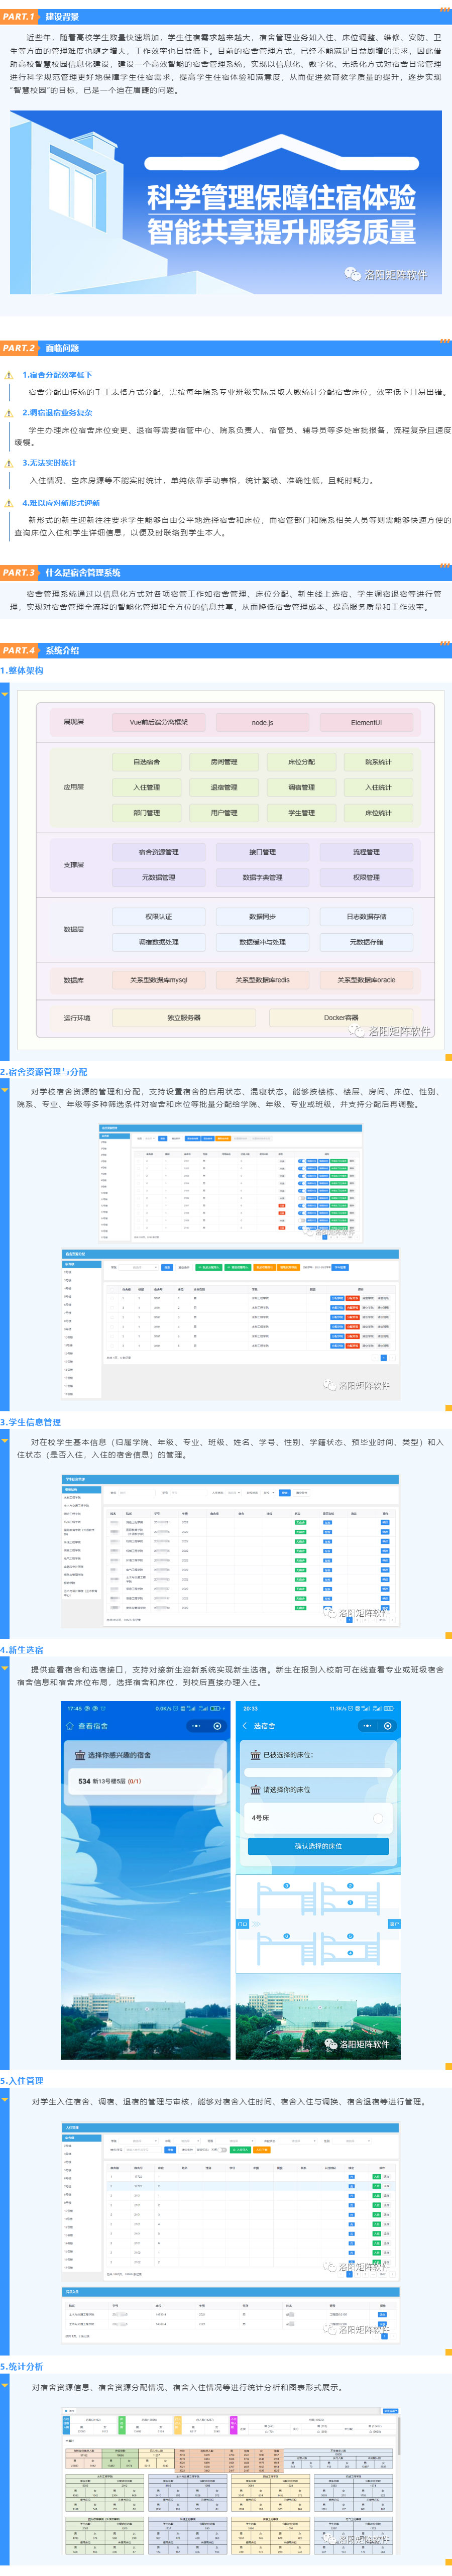Screen dimensions: 452x2576
Task: Open the 统计分析 charts screenshot
Action: pos(231,2481)
